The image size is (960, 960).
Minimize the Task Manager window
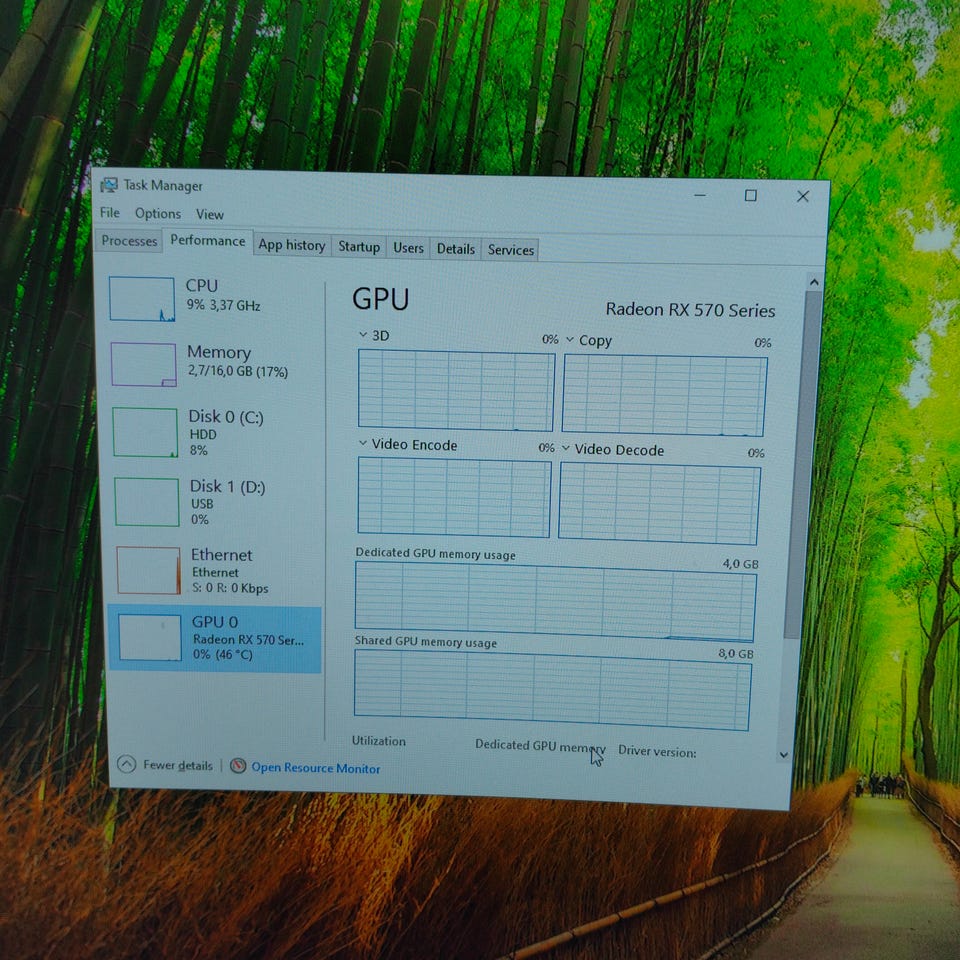(700, 195)
